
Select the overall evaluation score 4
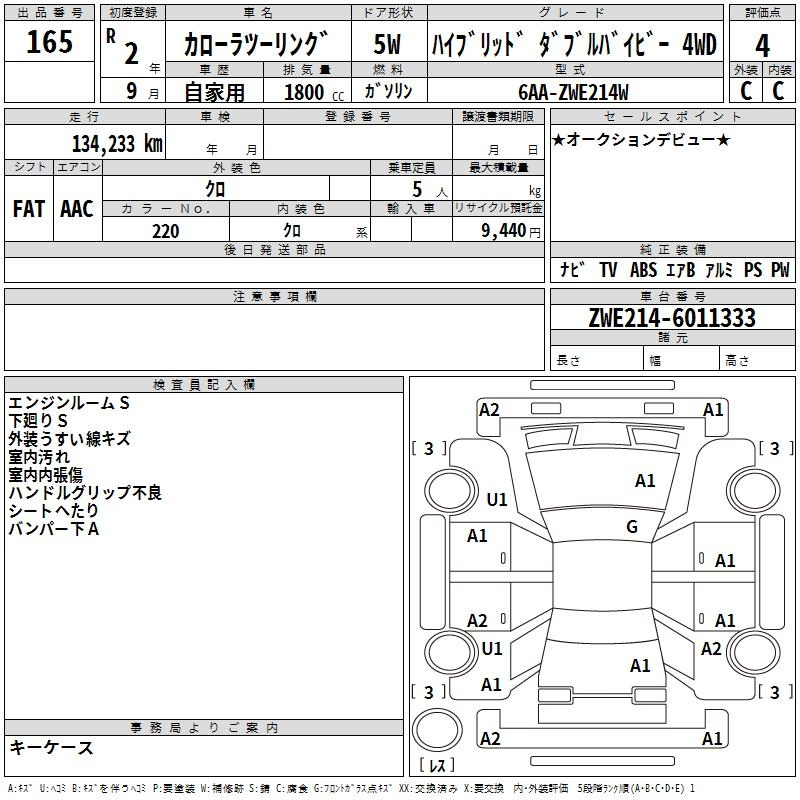[x=763, y=45]
